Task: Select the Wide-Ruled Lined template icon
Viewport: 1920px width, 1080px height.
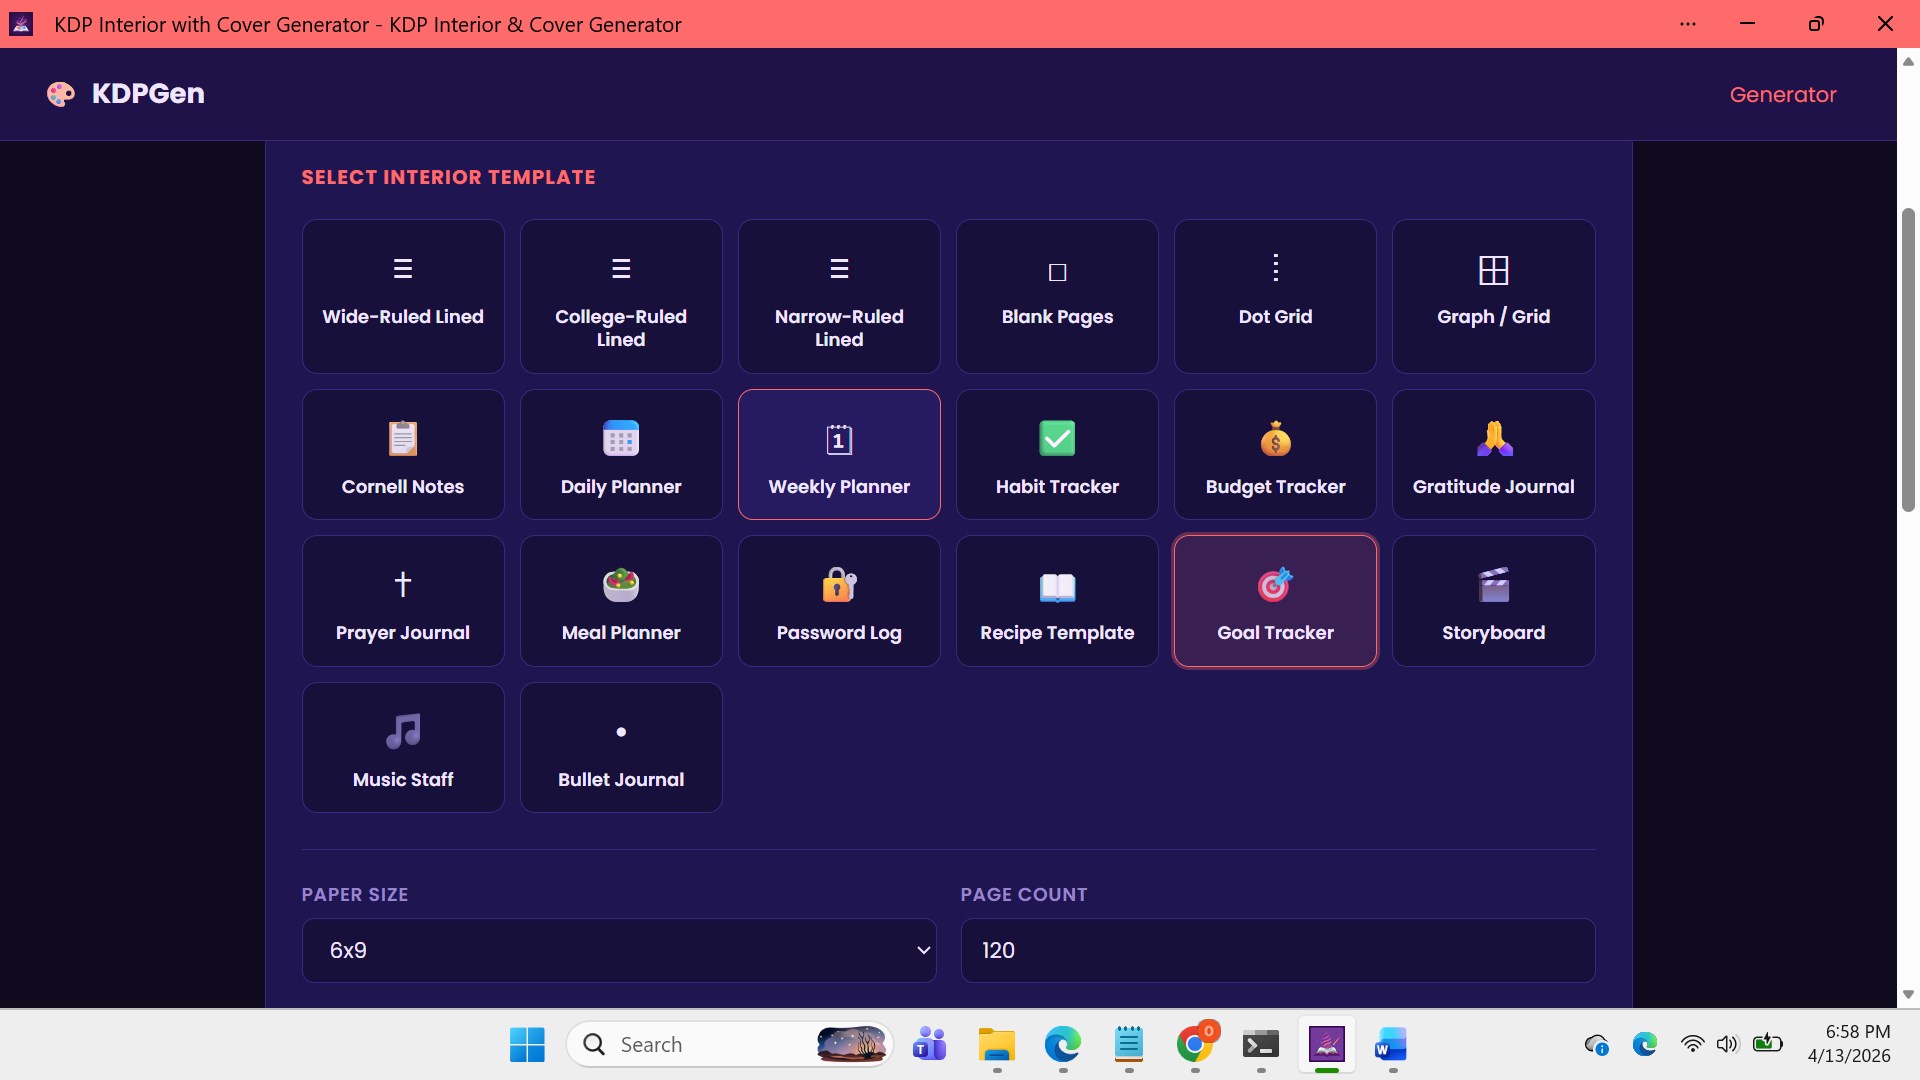Action: click(403, 268)
